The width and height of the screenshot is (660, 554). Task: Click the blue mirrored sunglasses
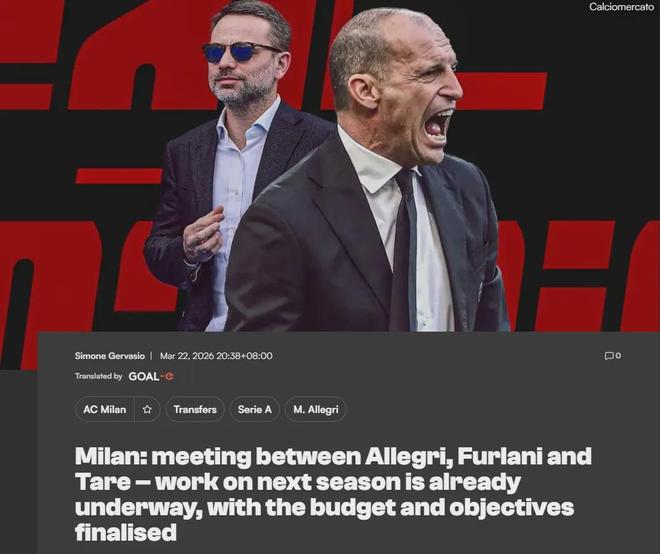239,52
